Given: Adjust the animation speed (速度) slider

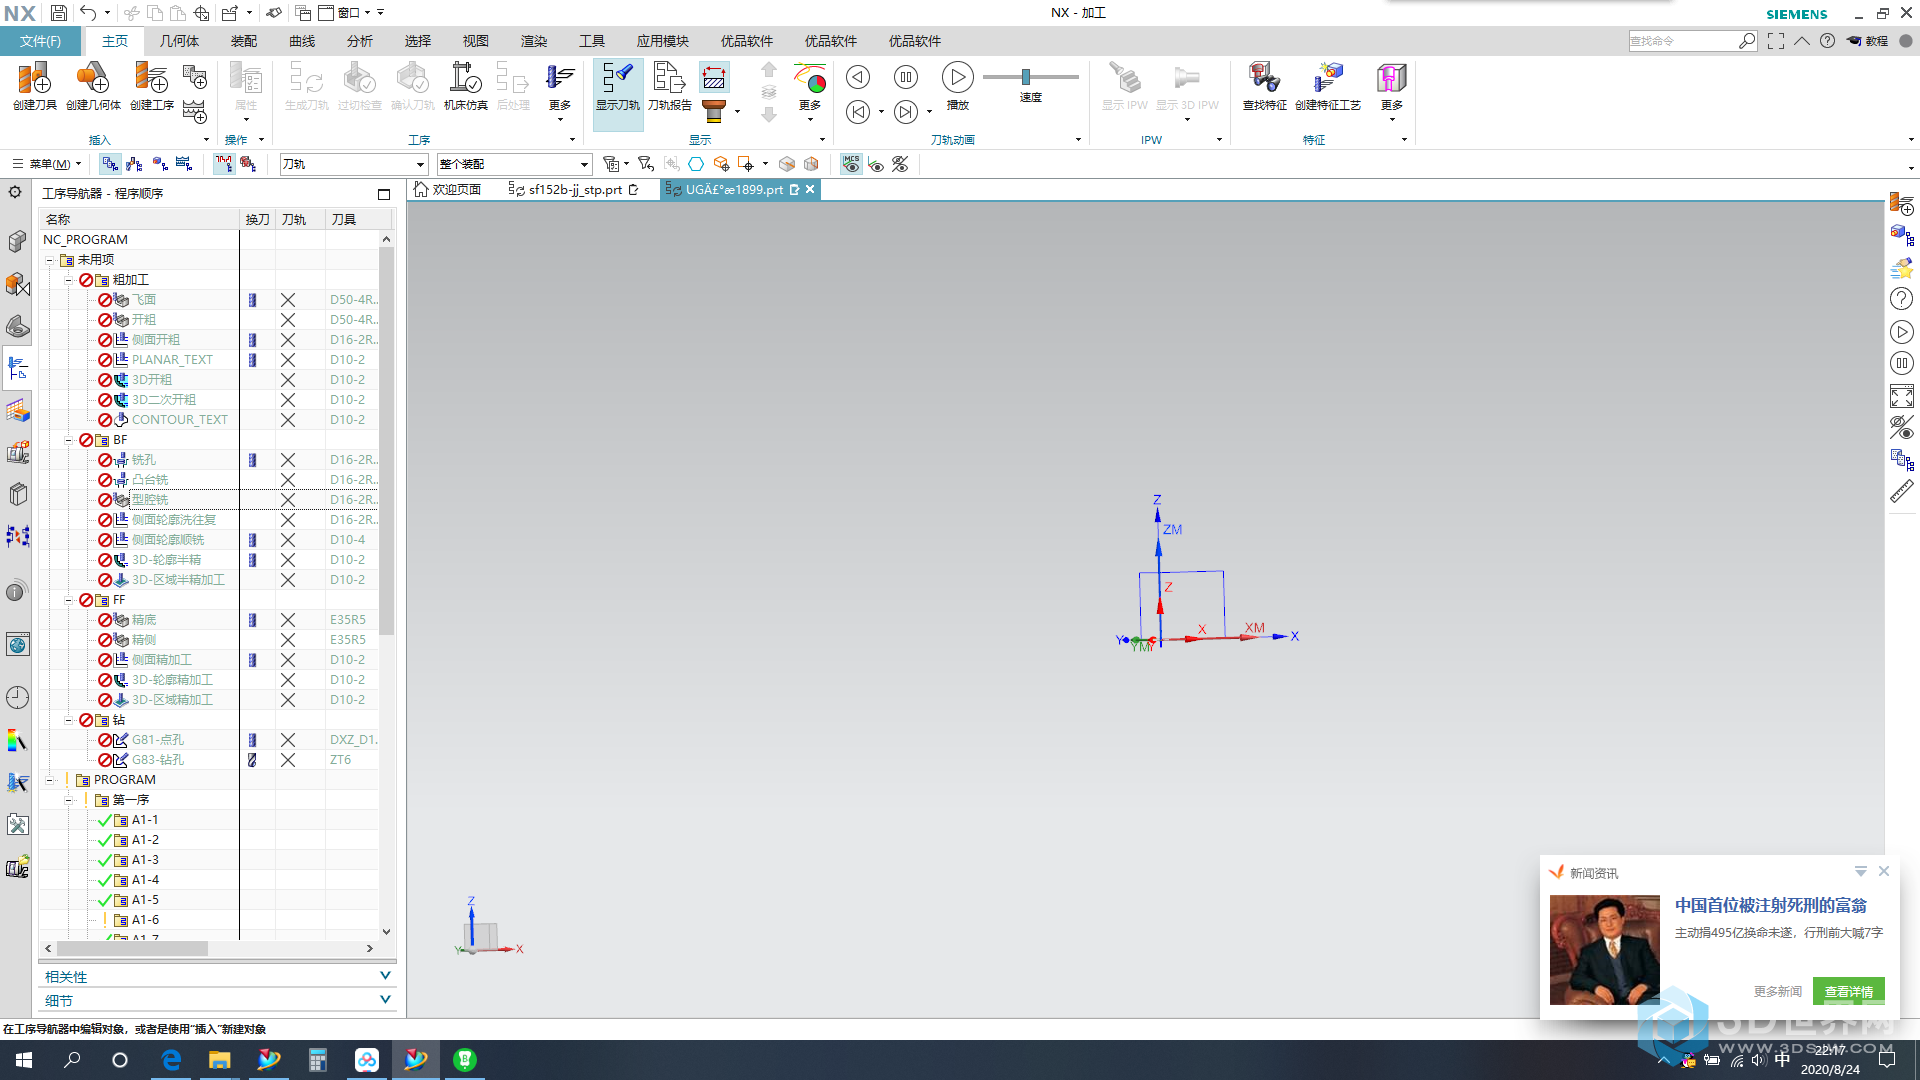Looking at the screenshot, I should point(1026,77).
